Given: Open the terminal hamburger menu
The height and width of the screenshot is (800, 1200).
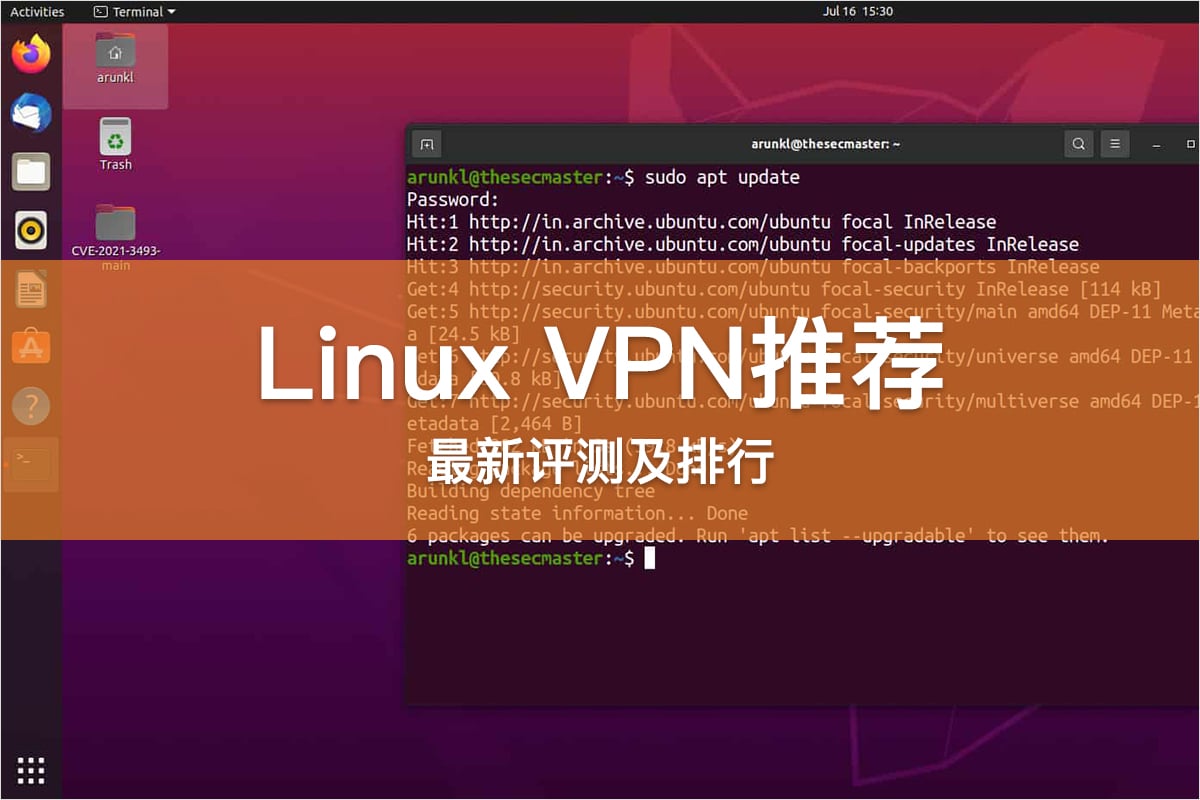Looking at the screenshot, I should pos(1115,144).
